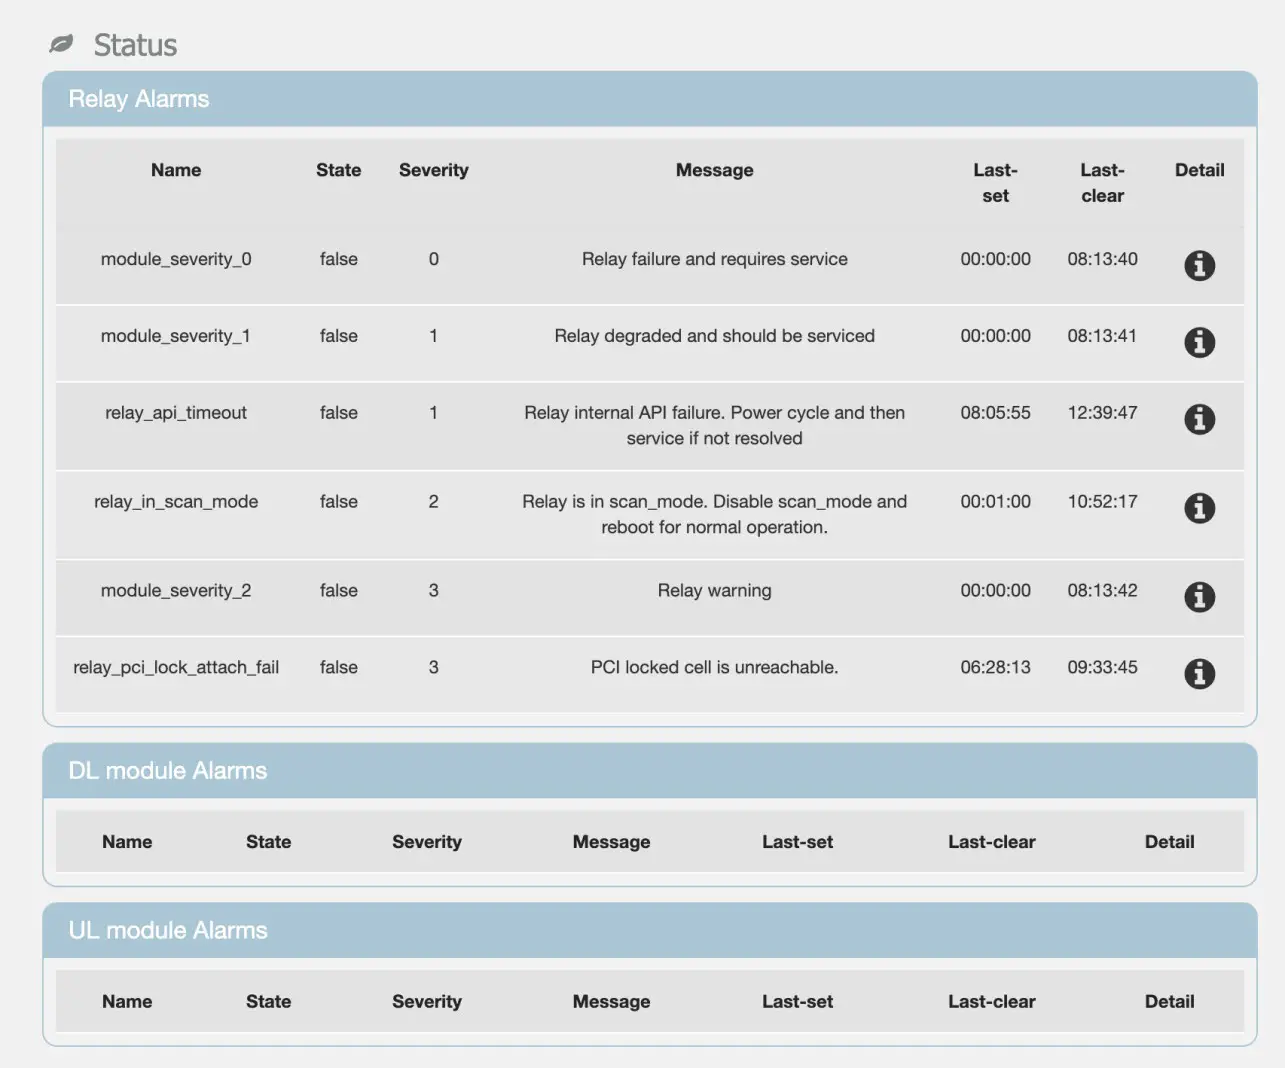View detail info for relay_in_scan_mode alarm
1285x1068 pixels.
pos(1199,508)
